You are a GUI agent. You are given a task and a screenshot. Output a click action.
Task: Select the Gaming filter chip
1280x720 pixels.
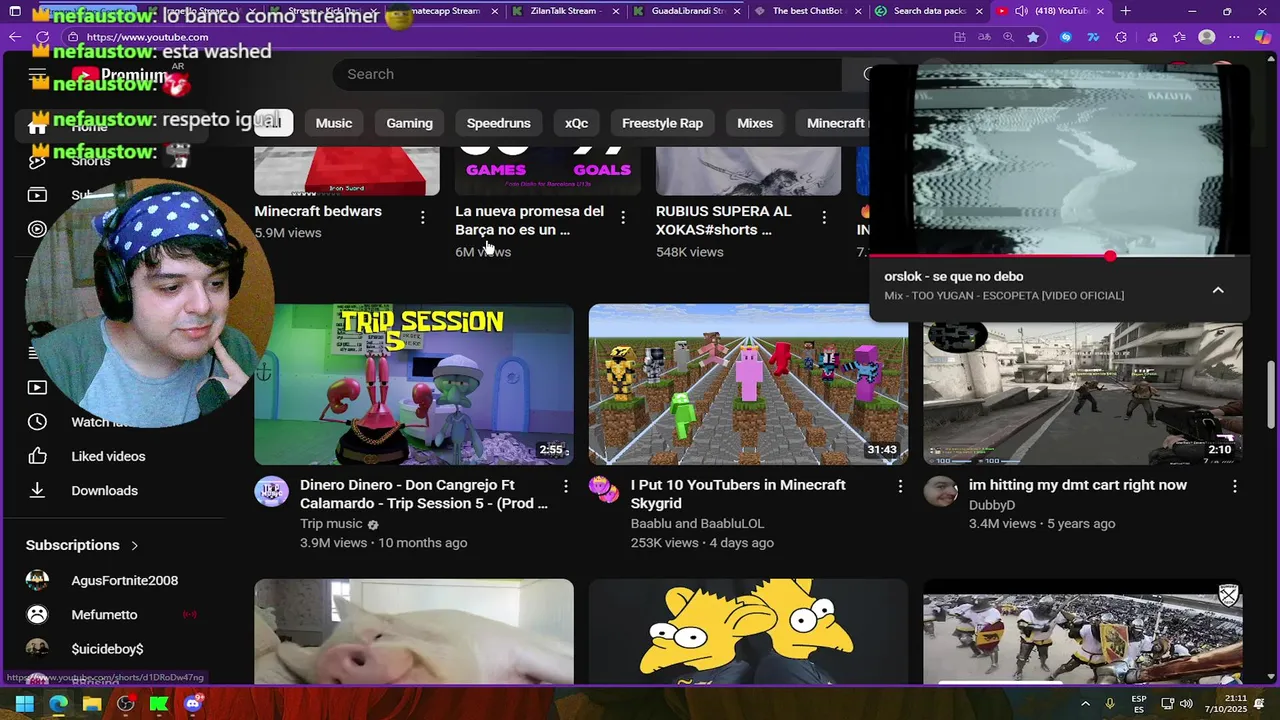tap(410, 123)
